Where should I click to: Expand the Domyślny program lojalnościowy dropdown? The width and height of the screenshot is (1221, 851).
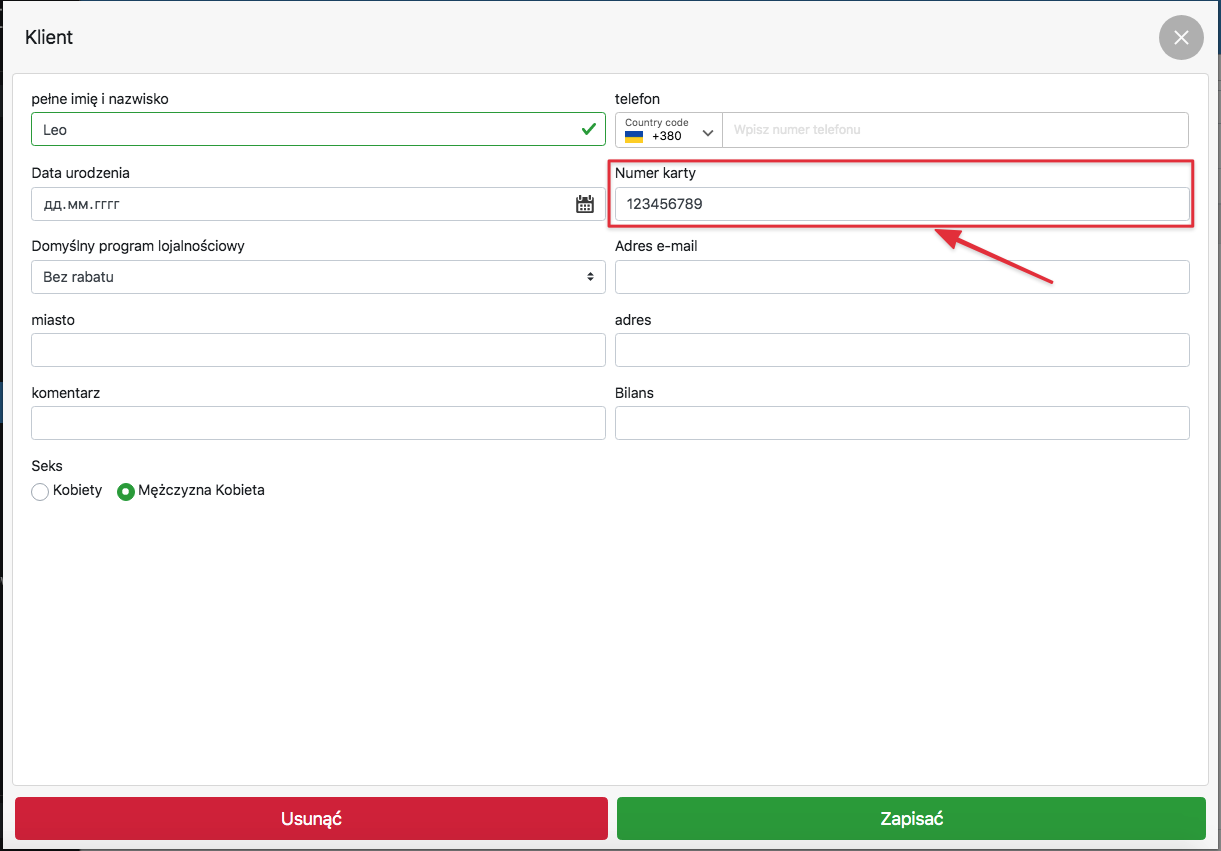(318, 277)
